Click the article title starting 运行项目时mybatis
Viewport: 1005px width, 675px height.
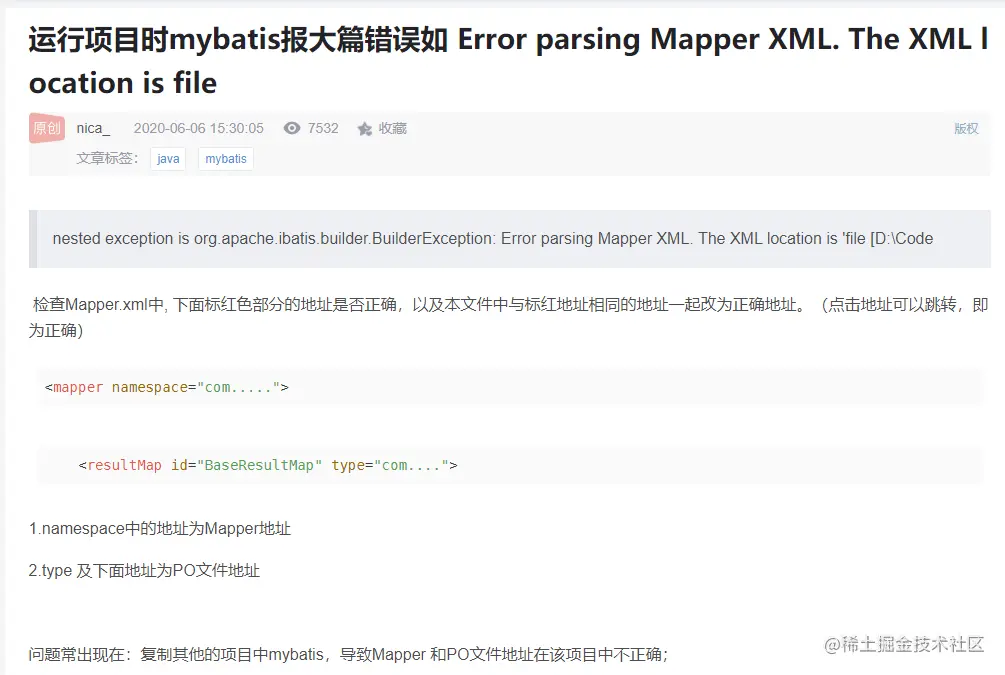click(508, 61)
